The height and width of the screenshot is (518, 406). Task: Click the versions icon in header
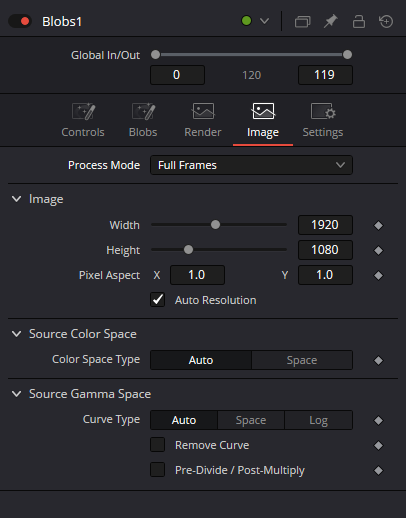[x=303, y=22]
